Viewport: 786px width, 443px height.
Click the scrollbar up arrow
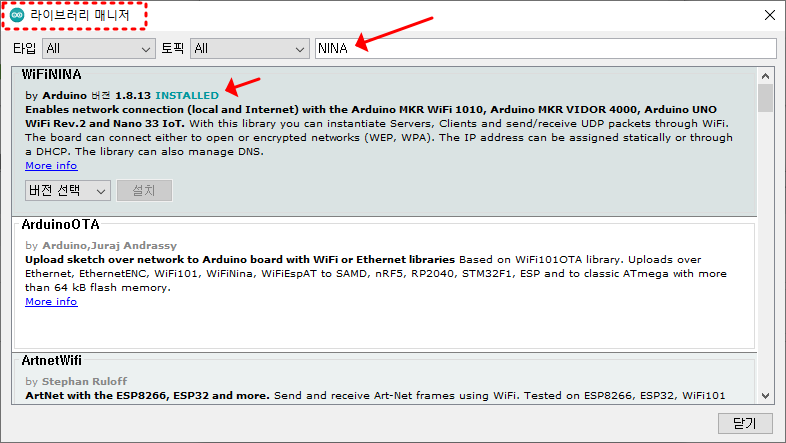[x=765, y=76]
